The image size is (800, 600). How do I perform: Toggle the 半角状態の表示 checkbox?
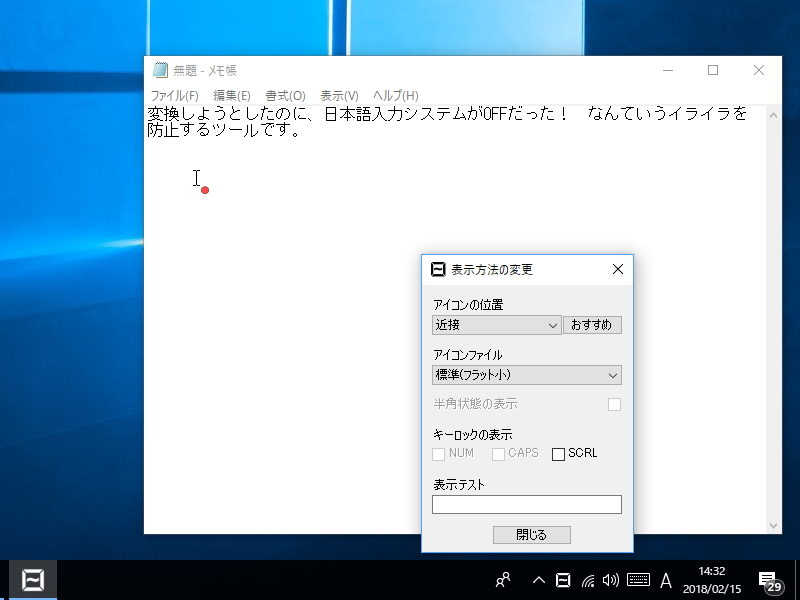pyautogui.click(x=614, y=404)
